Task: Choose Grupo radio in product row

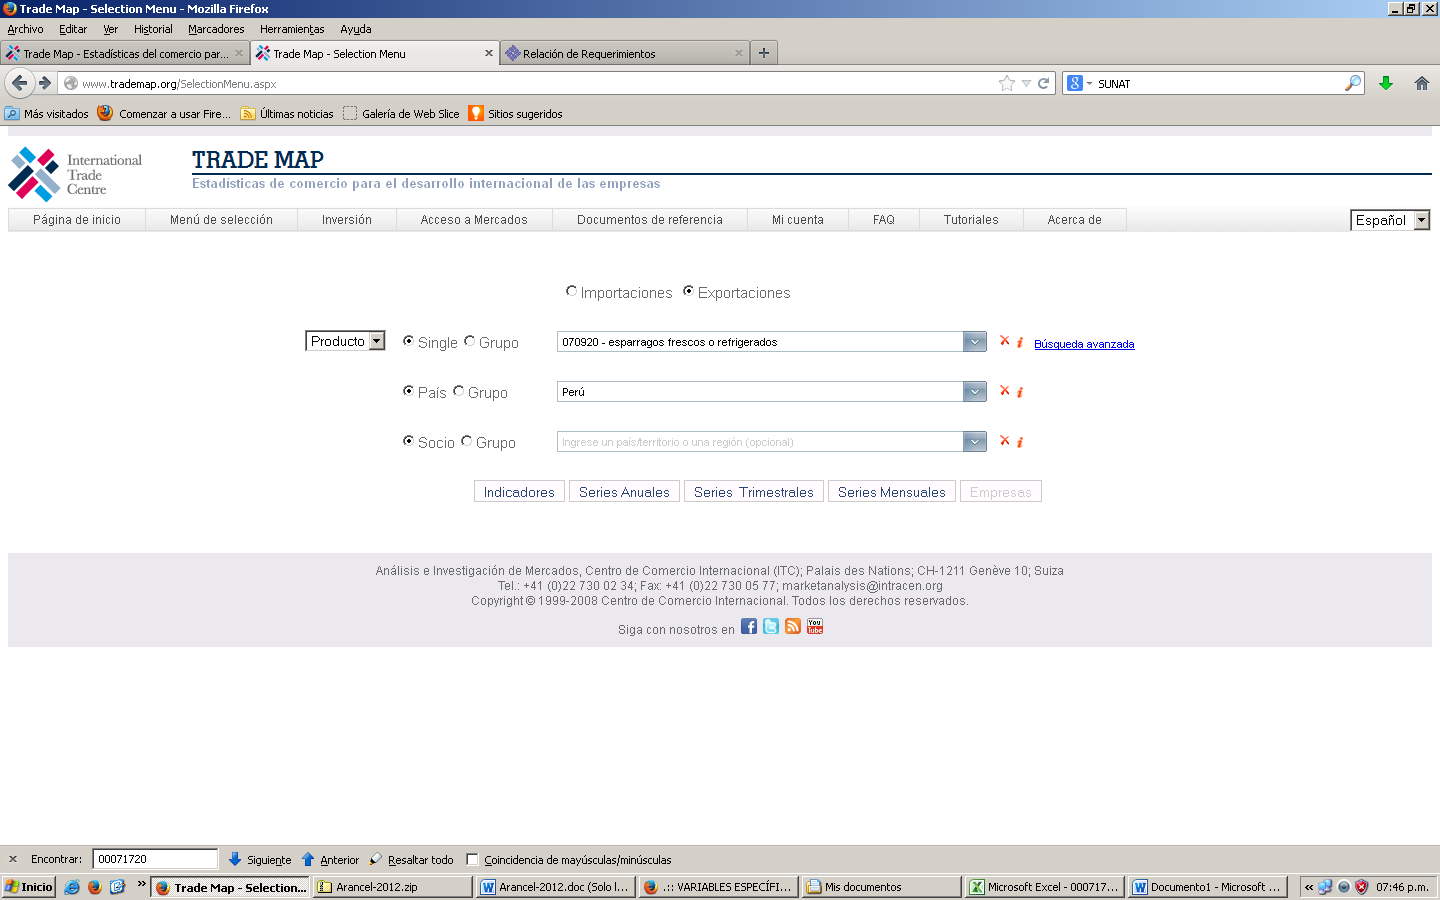Action: click(469, 341)
